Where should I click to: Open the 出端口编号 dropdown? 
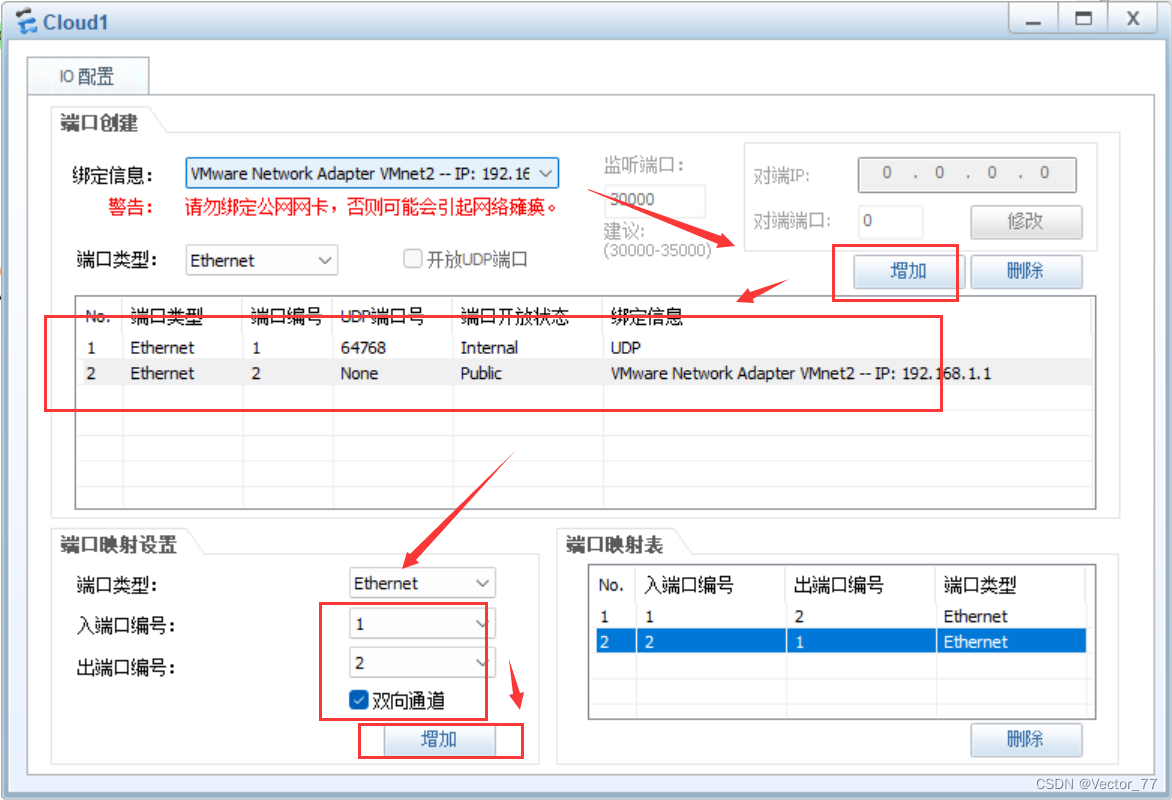tap(422, 663)
